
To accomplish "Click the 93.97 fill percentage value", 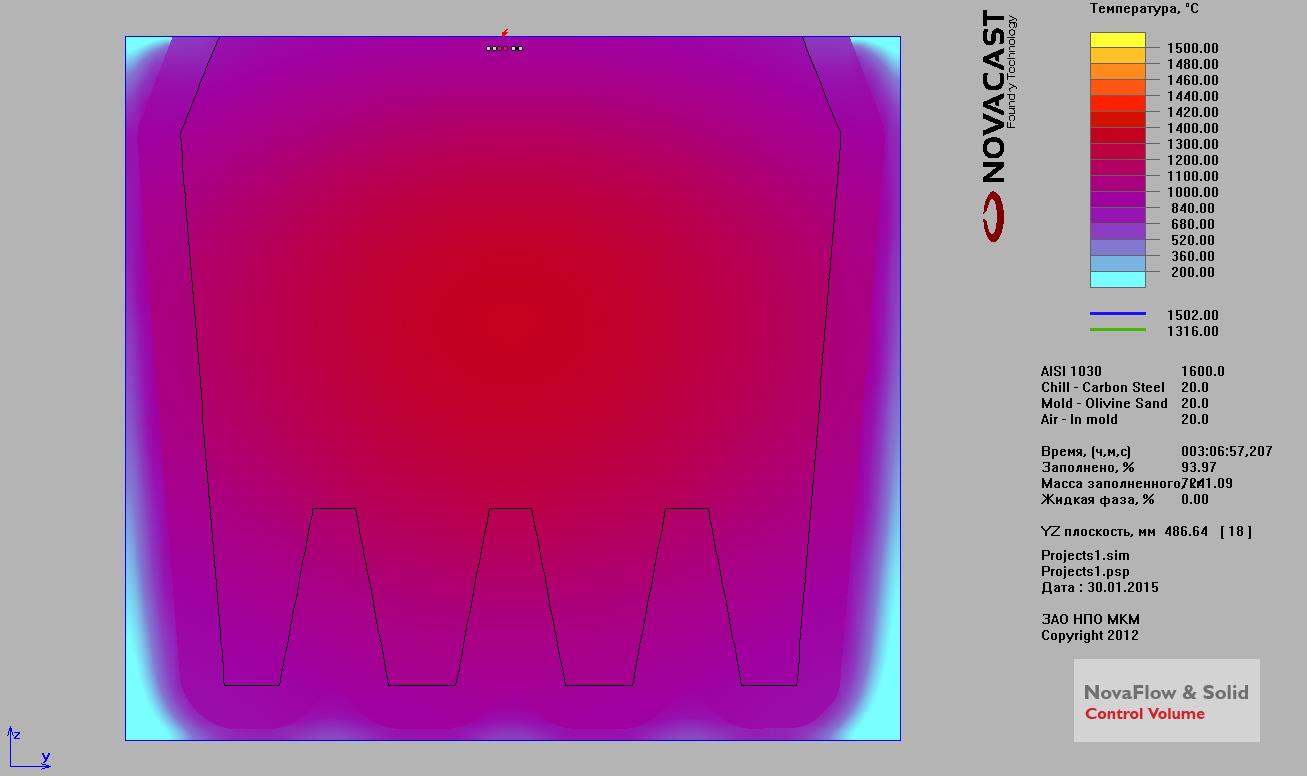I will 1199,467.
